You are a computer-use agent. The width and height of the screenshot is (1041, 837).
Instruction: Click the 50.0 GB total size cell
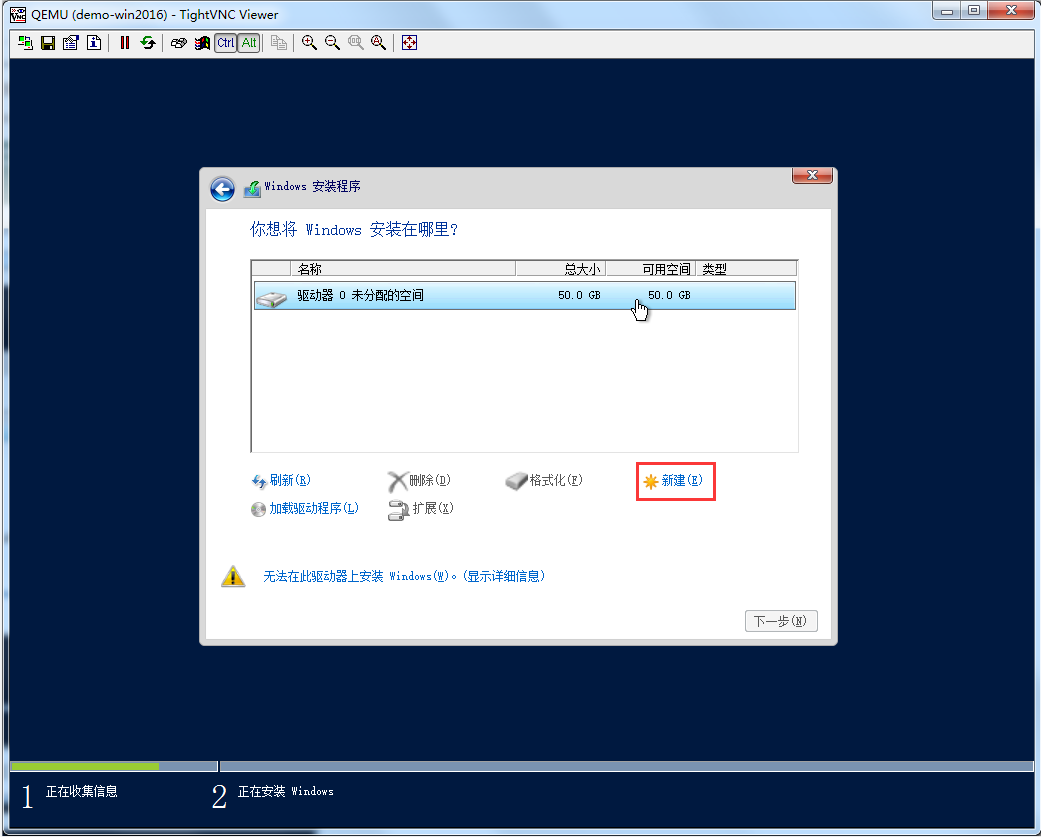click(x=579, y=295)
